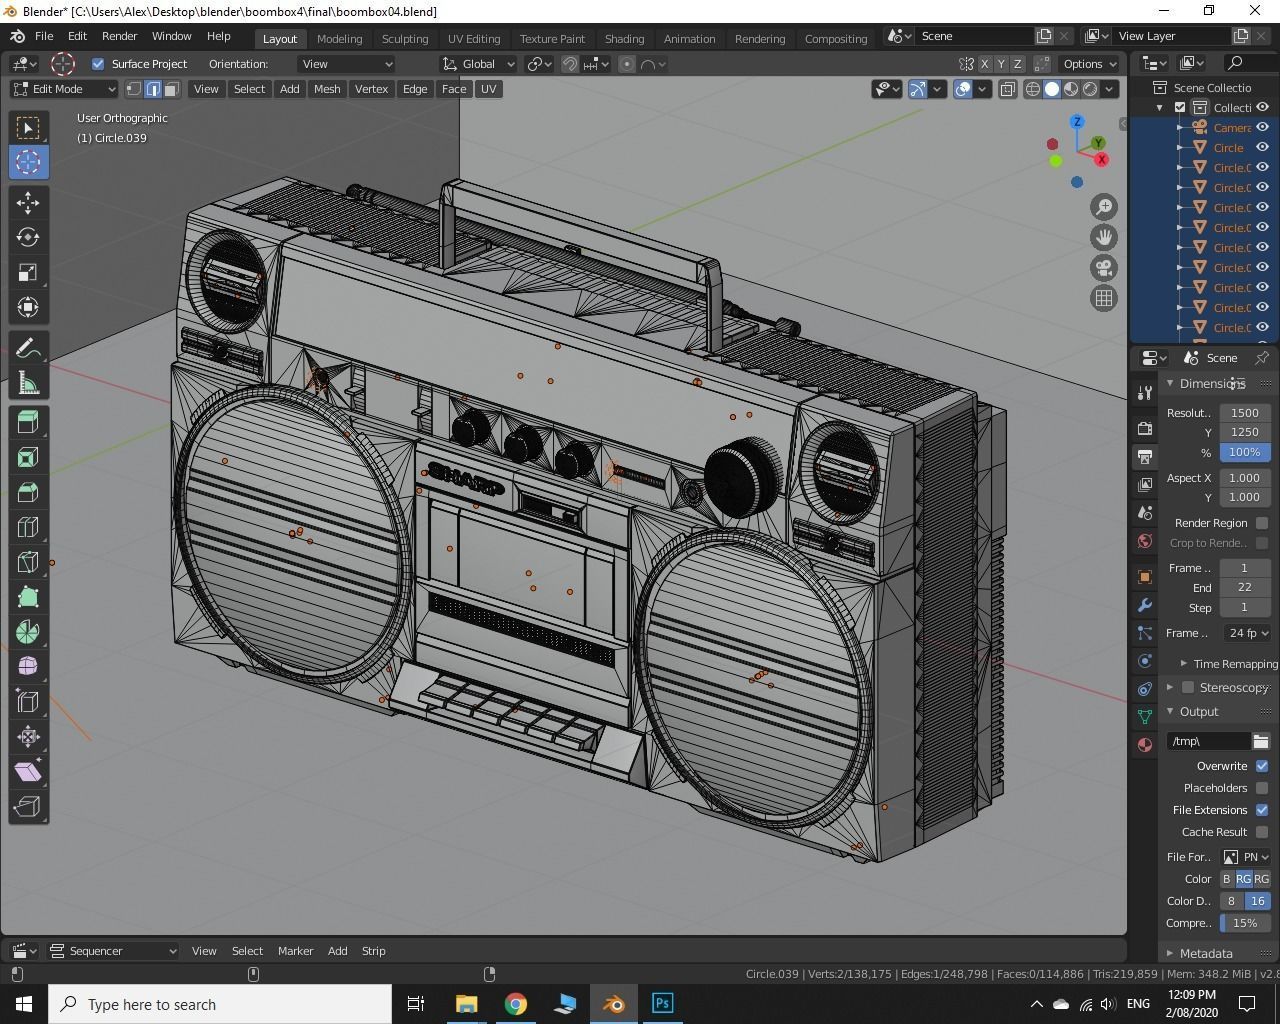This screenshot has height=1024, width=1280.
Task: Switch to orthographic/perspective grid icon
Action: [1104, 298]
